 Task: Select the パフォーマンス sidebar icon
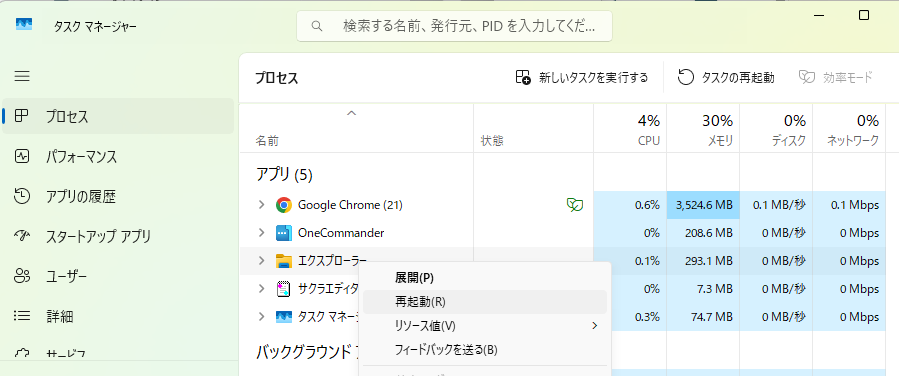21,156
